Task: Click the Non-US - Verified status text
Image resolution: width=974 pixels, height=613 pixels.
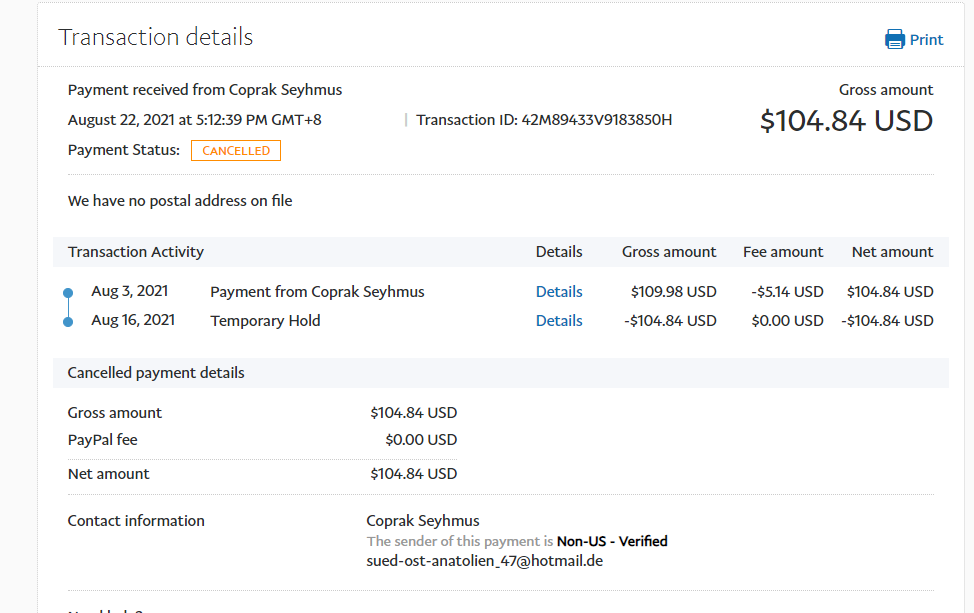Action: tap(612, 541)
